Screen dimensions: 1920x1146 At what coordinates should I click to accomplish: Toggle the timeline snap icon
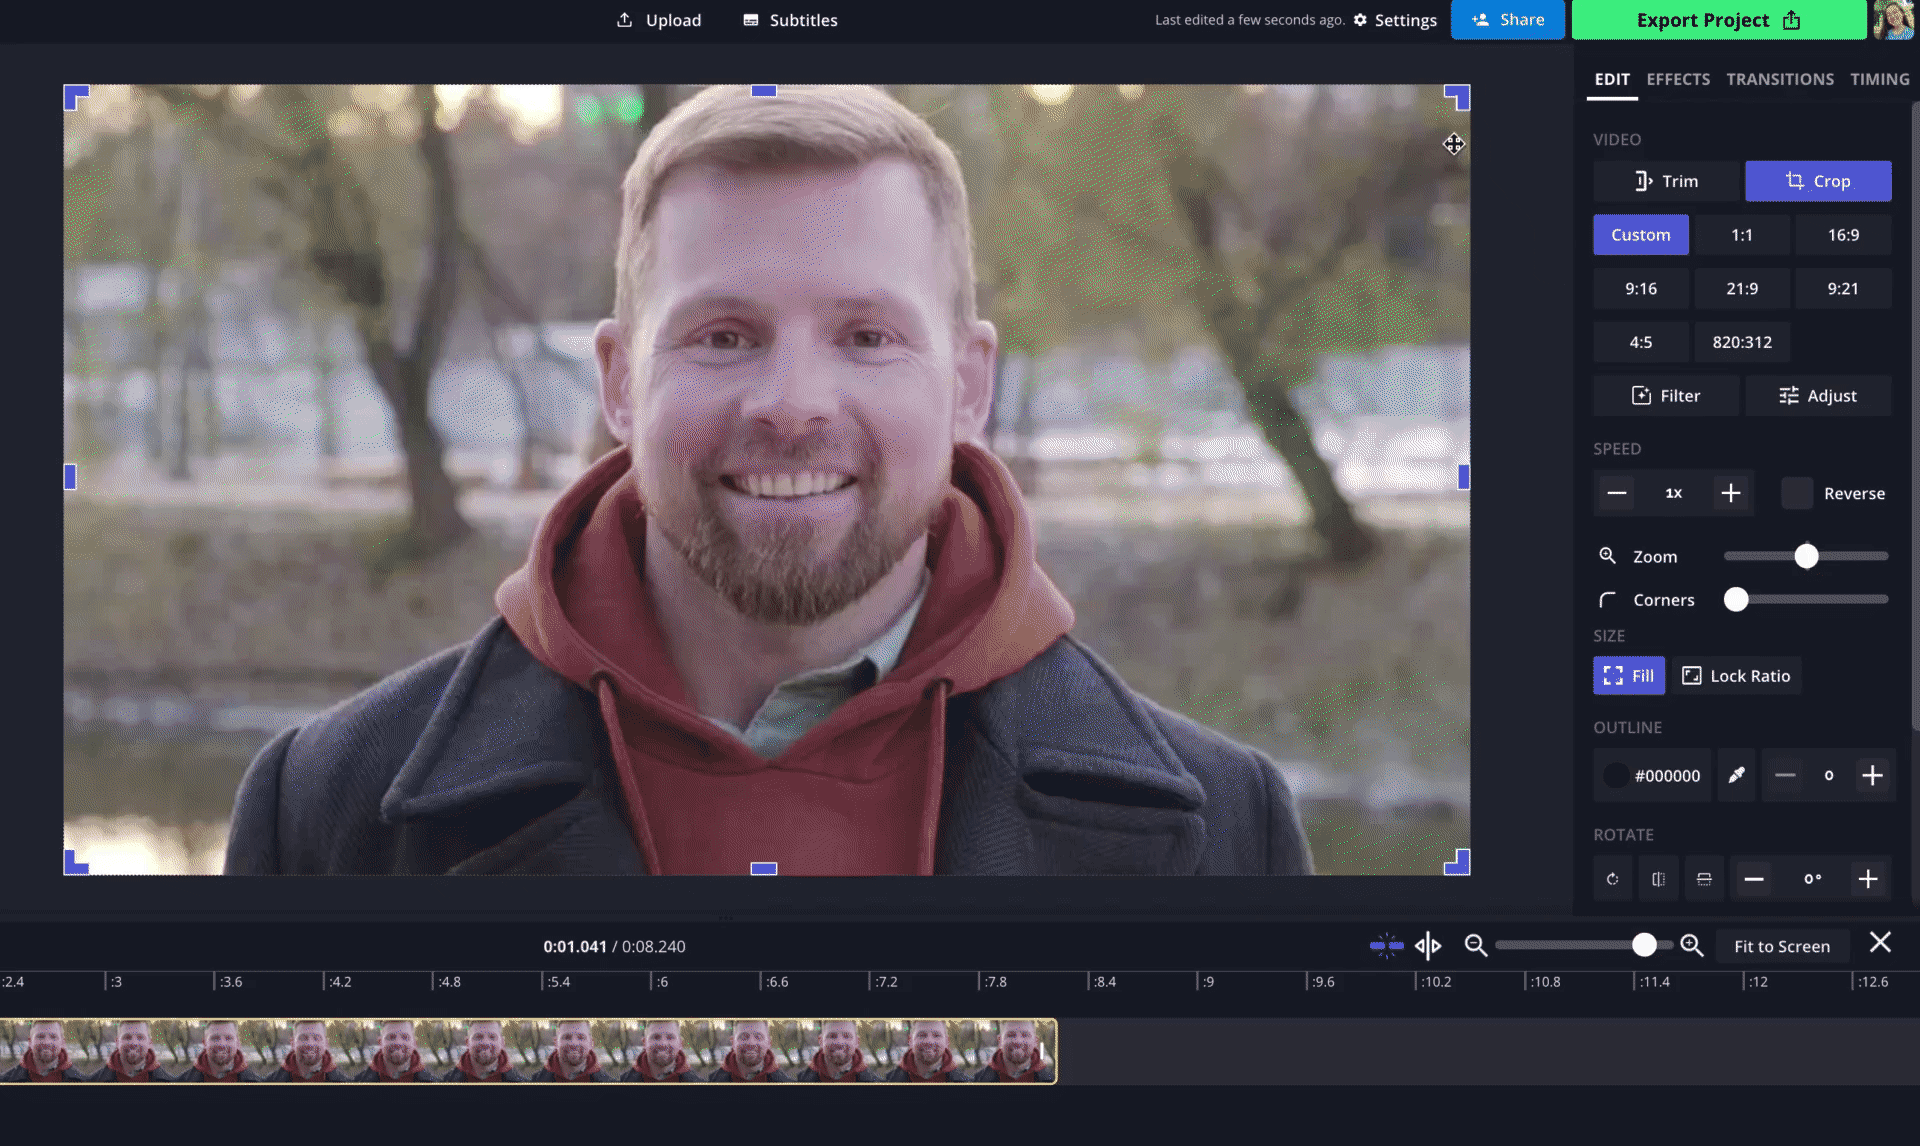(x=1386, y=945)
